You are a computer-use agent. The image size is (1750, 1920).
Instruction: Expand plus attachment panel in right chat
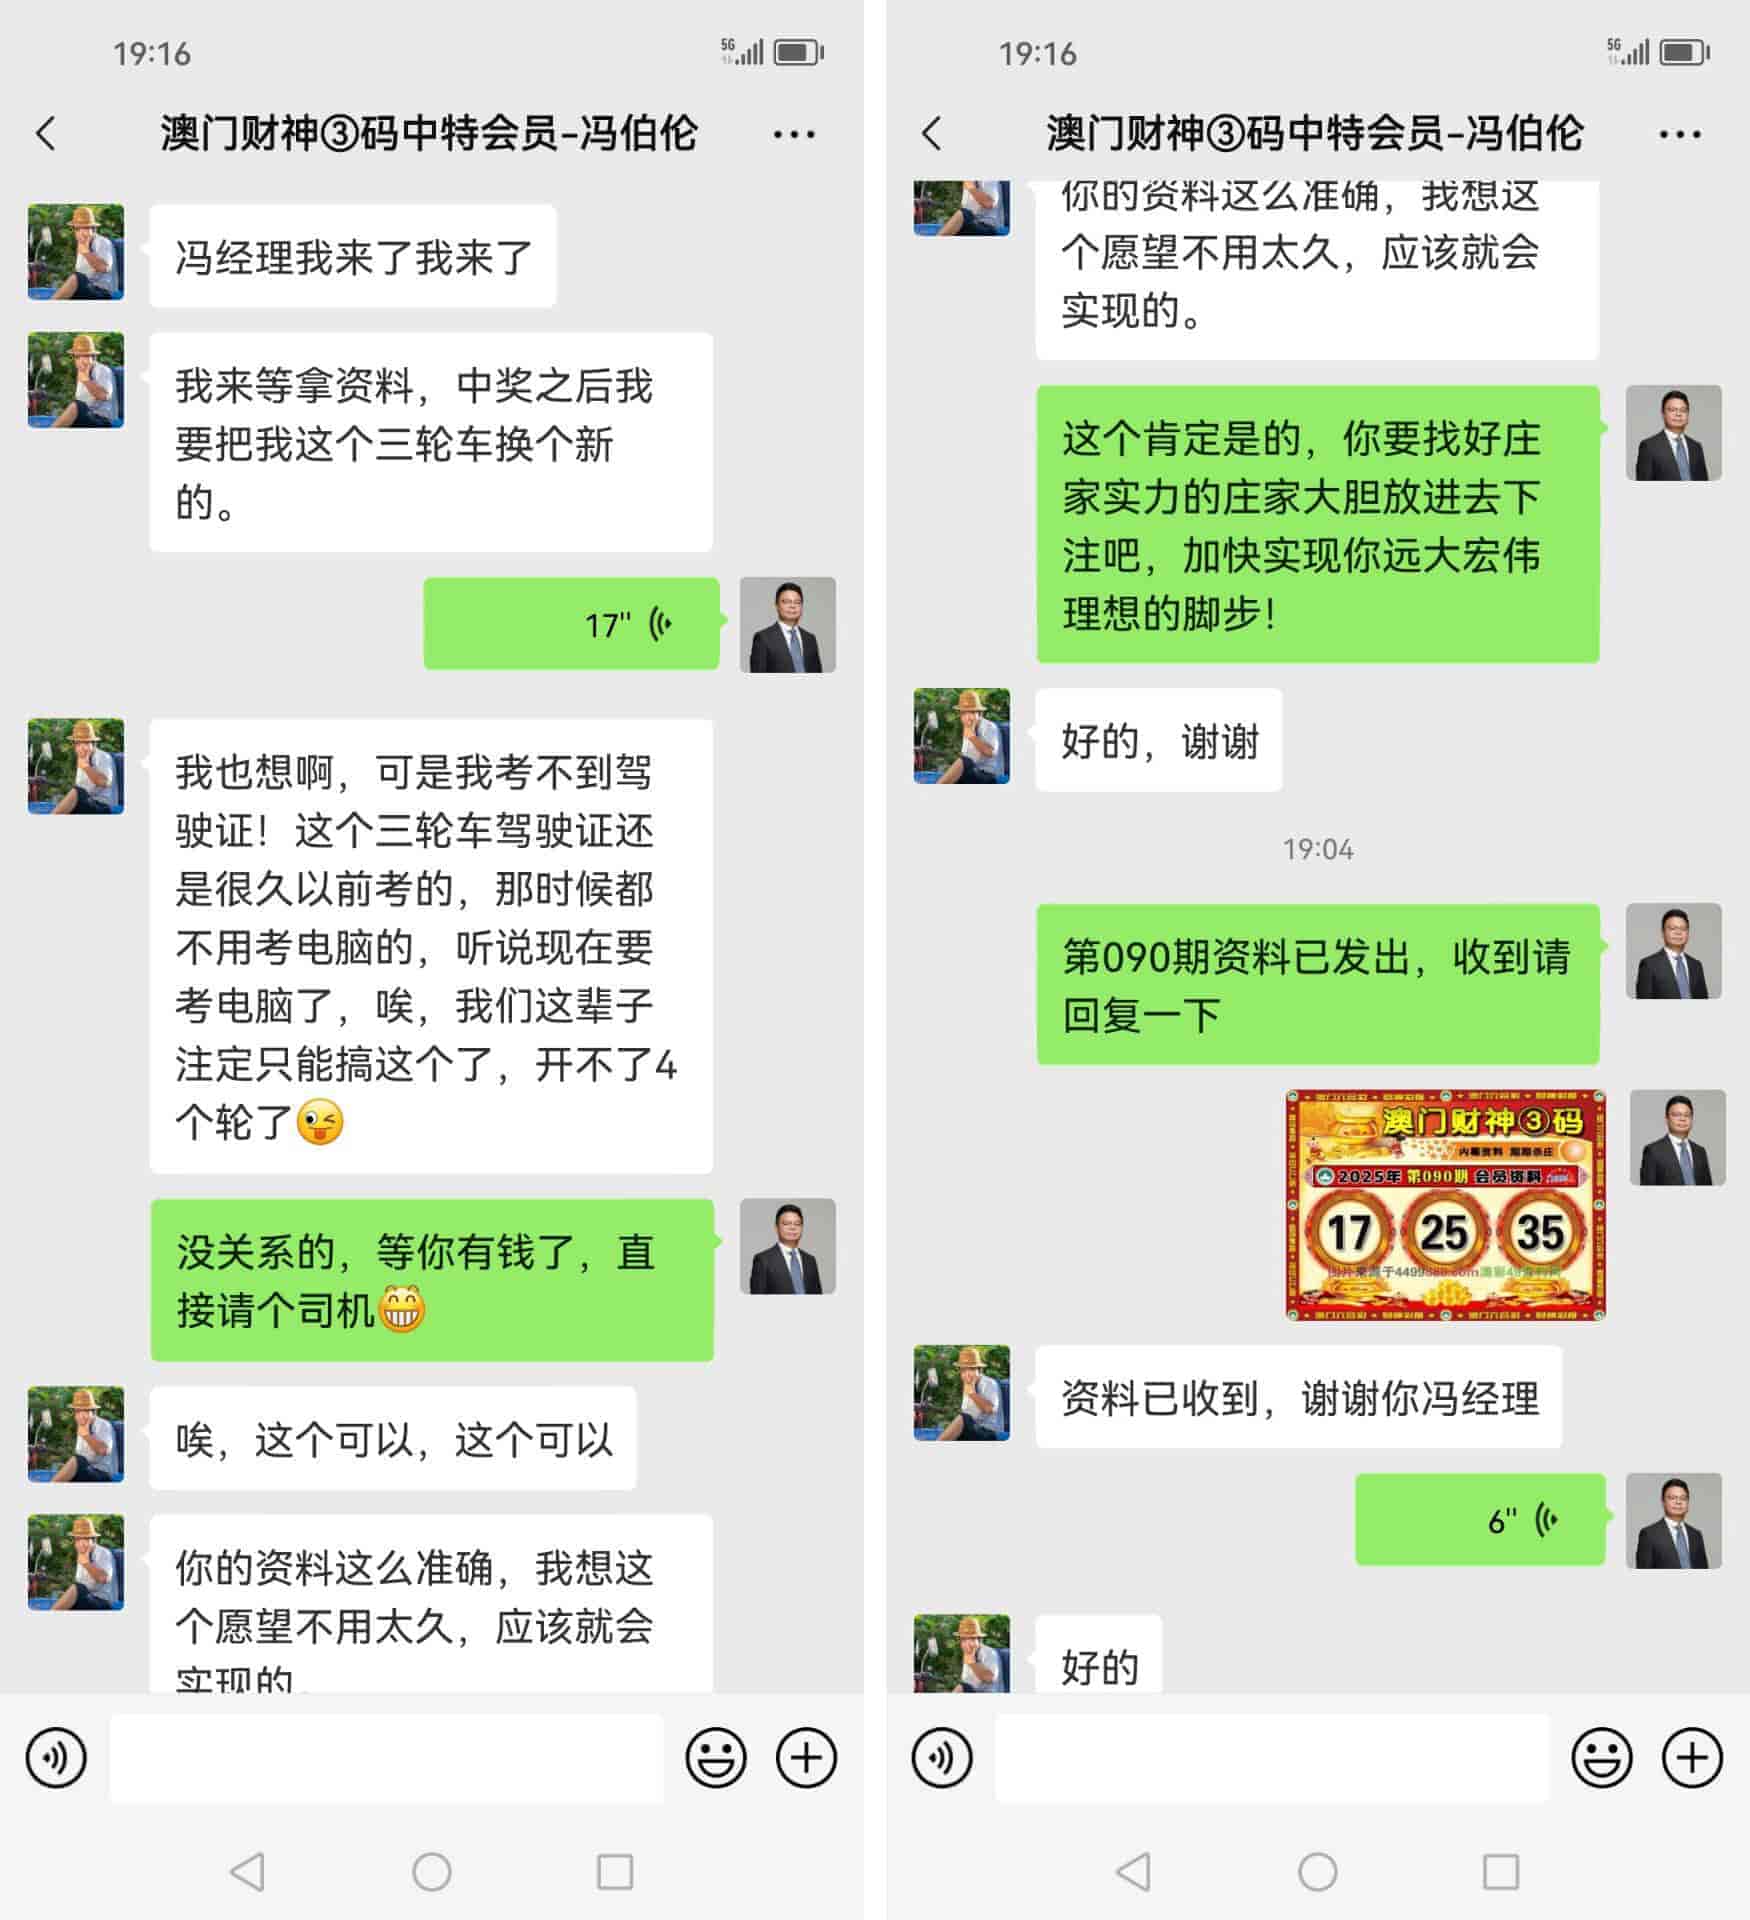[x=1692, y=1757]
